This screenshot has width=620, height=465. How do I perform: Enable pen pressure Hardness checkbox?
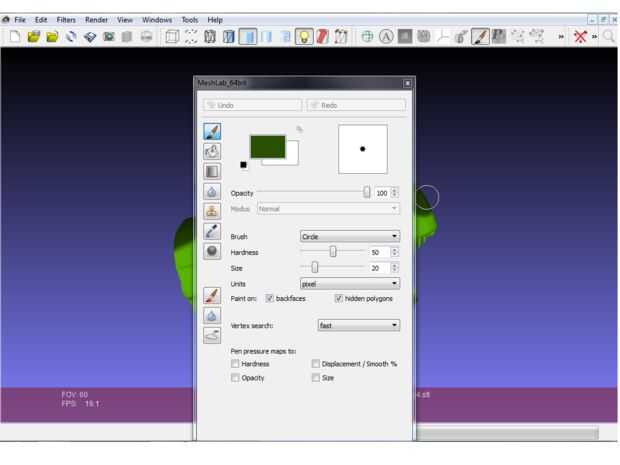click(x=235, y=364)
